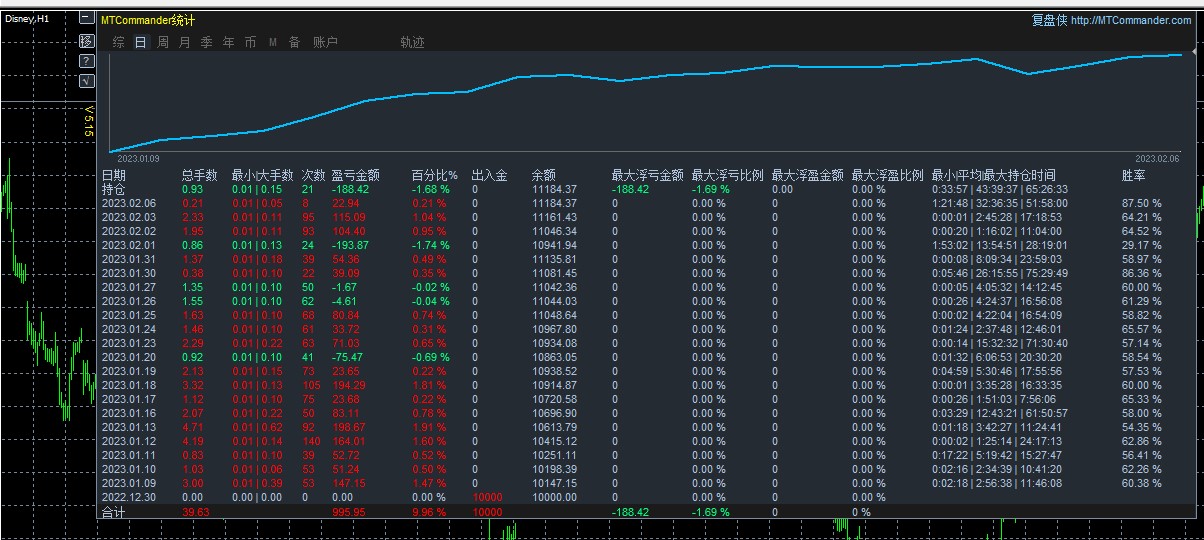Screen dimensions: 1204x540
Task: Click the 日期 column header
Action: 114,175
